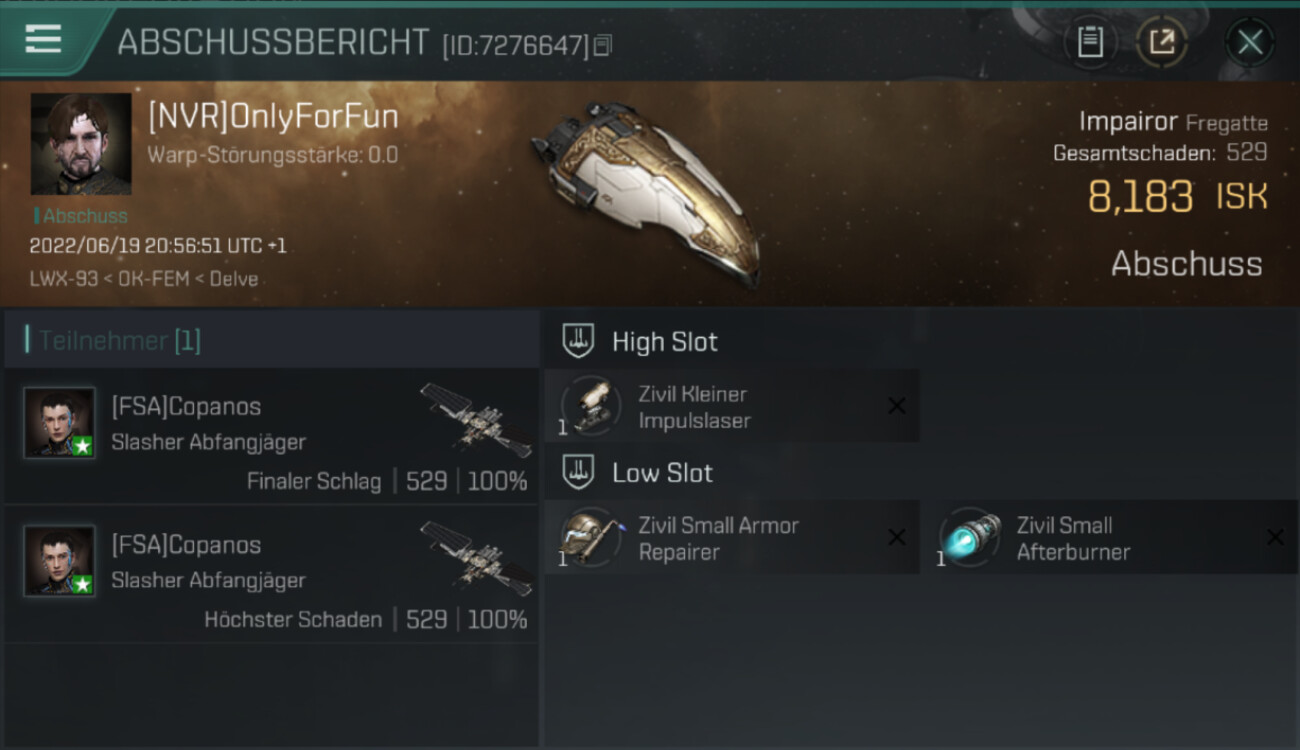Share the kill report via export icon
Viewport: 1300px width, 750px height.
coord(1162,42)
